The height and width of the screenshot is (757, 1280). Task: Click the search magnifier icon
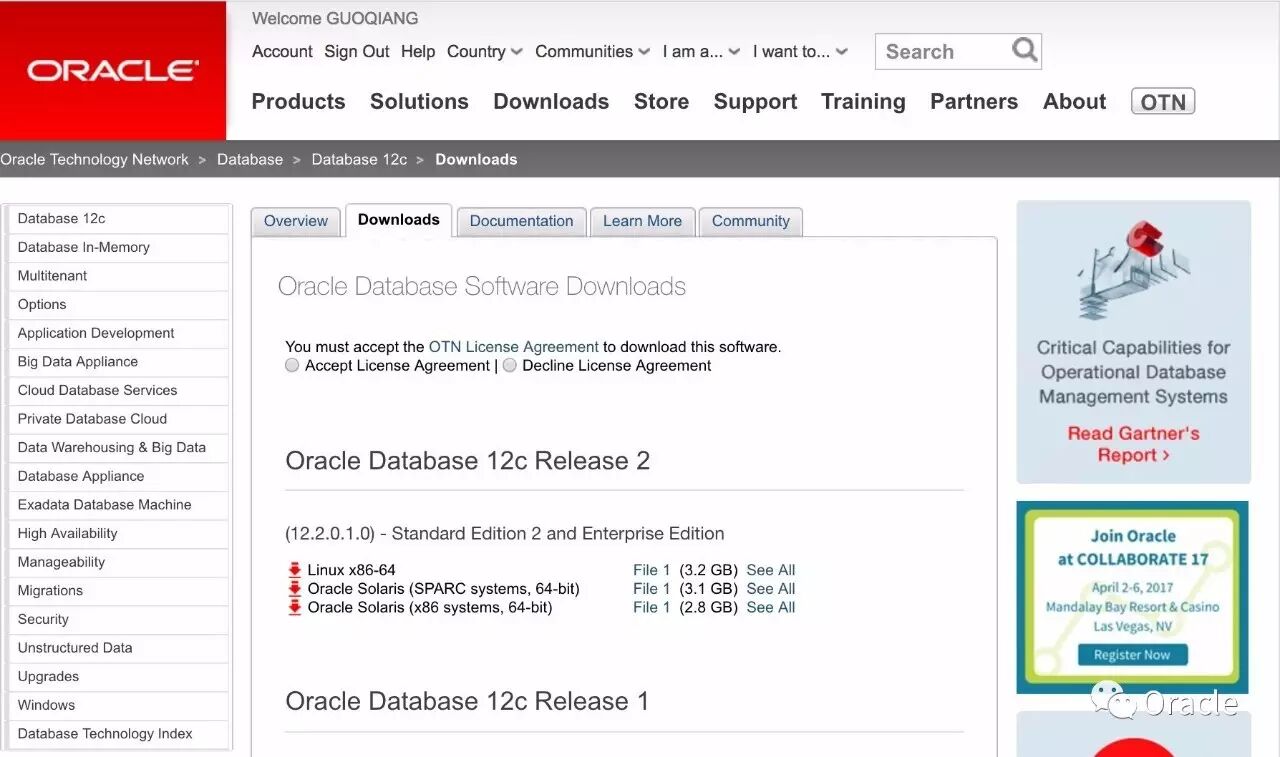pyautogui.click(x=1023, y=50)
